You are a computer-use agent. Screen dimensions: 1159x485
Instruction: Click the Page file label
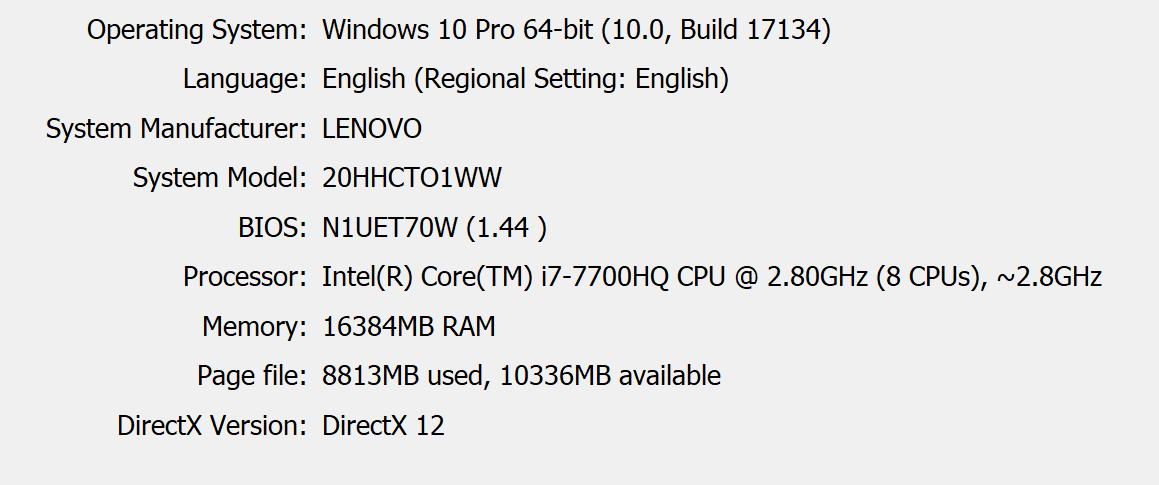click(x=251, y=376)
